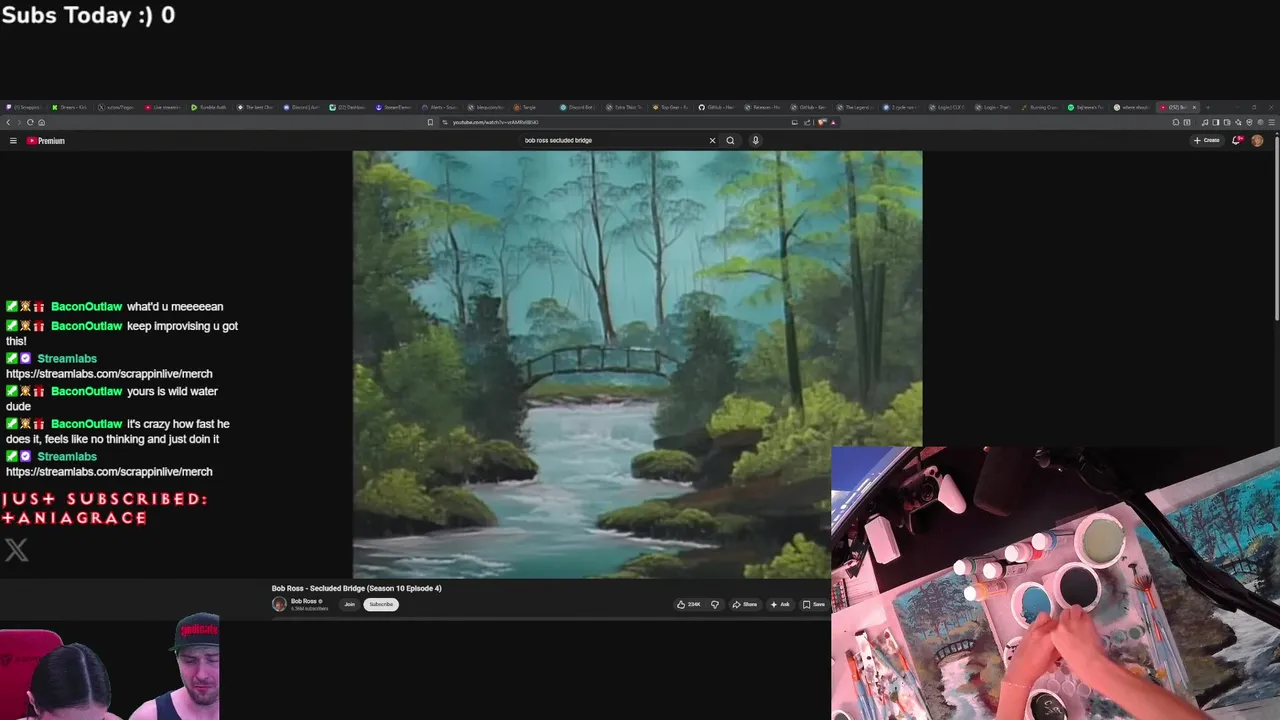Open the Bob Ross channel avatar

279,604
